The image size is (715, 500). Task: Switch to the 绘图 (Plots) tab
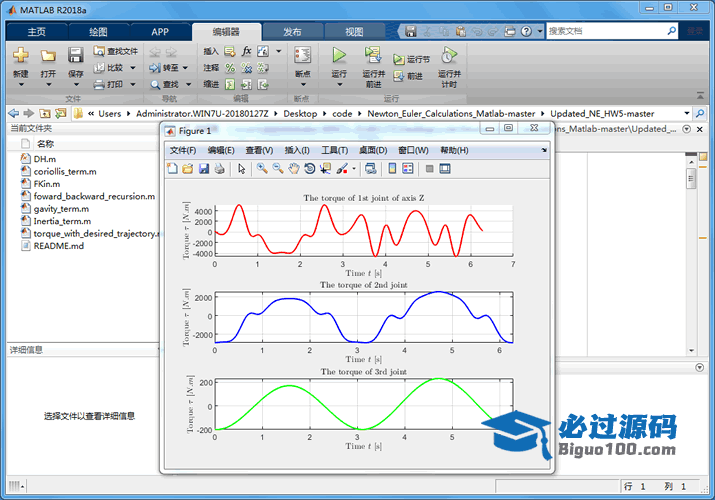click(98, 32)
